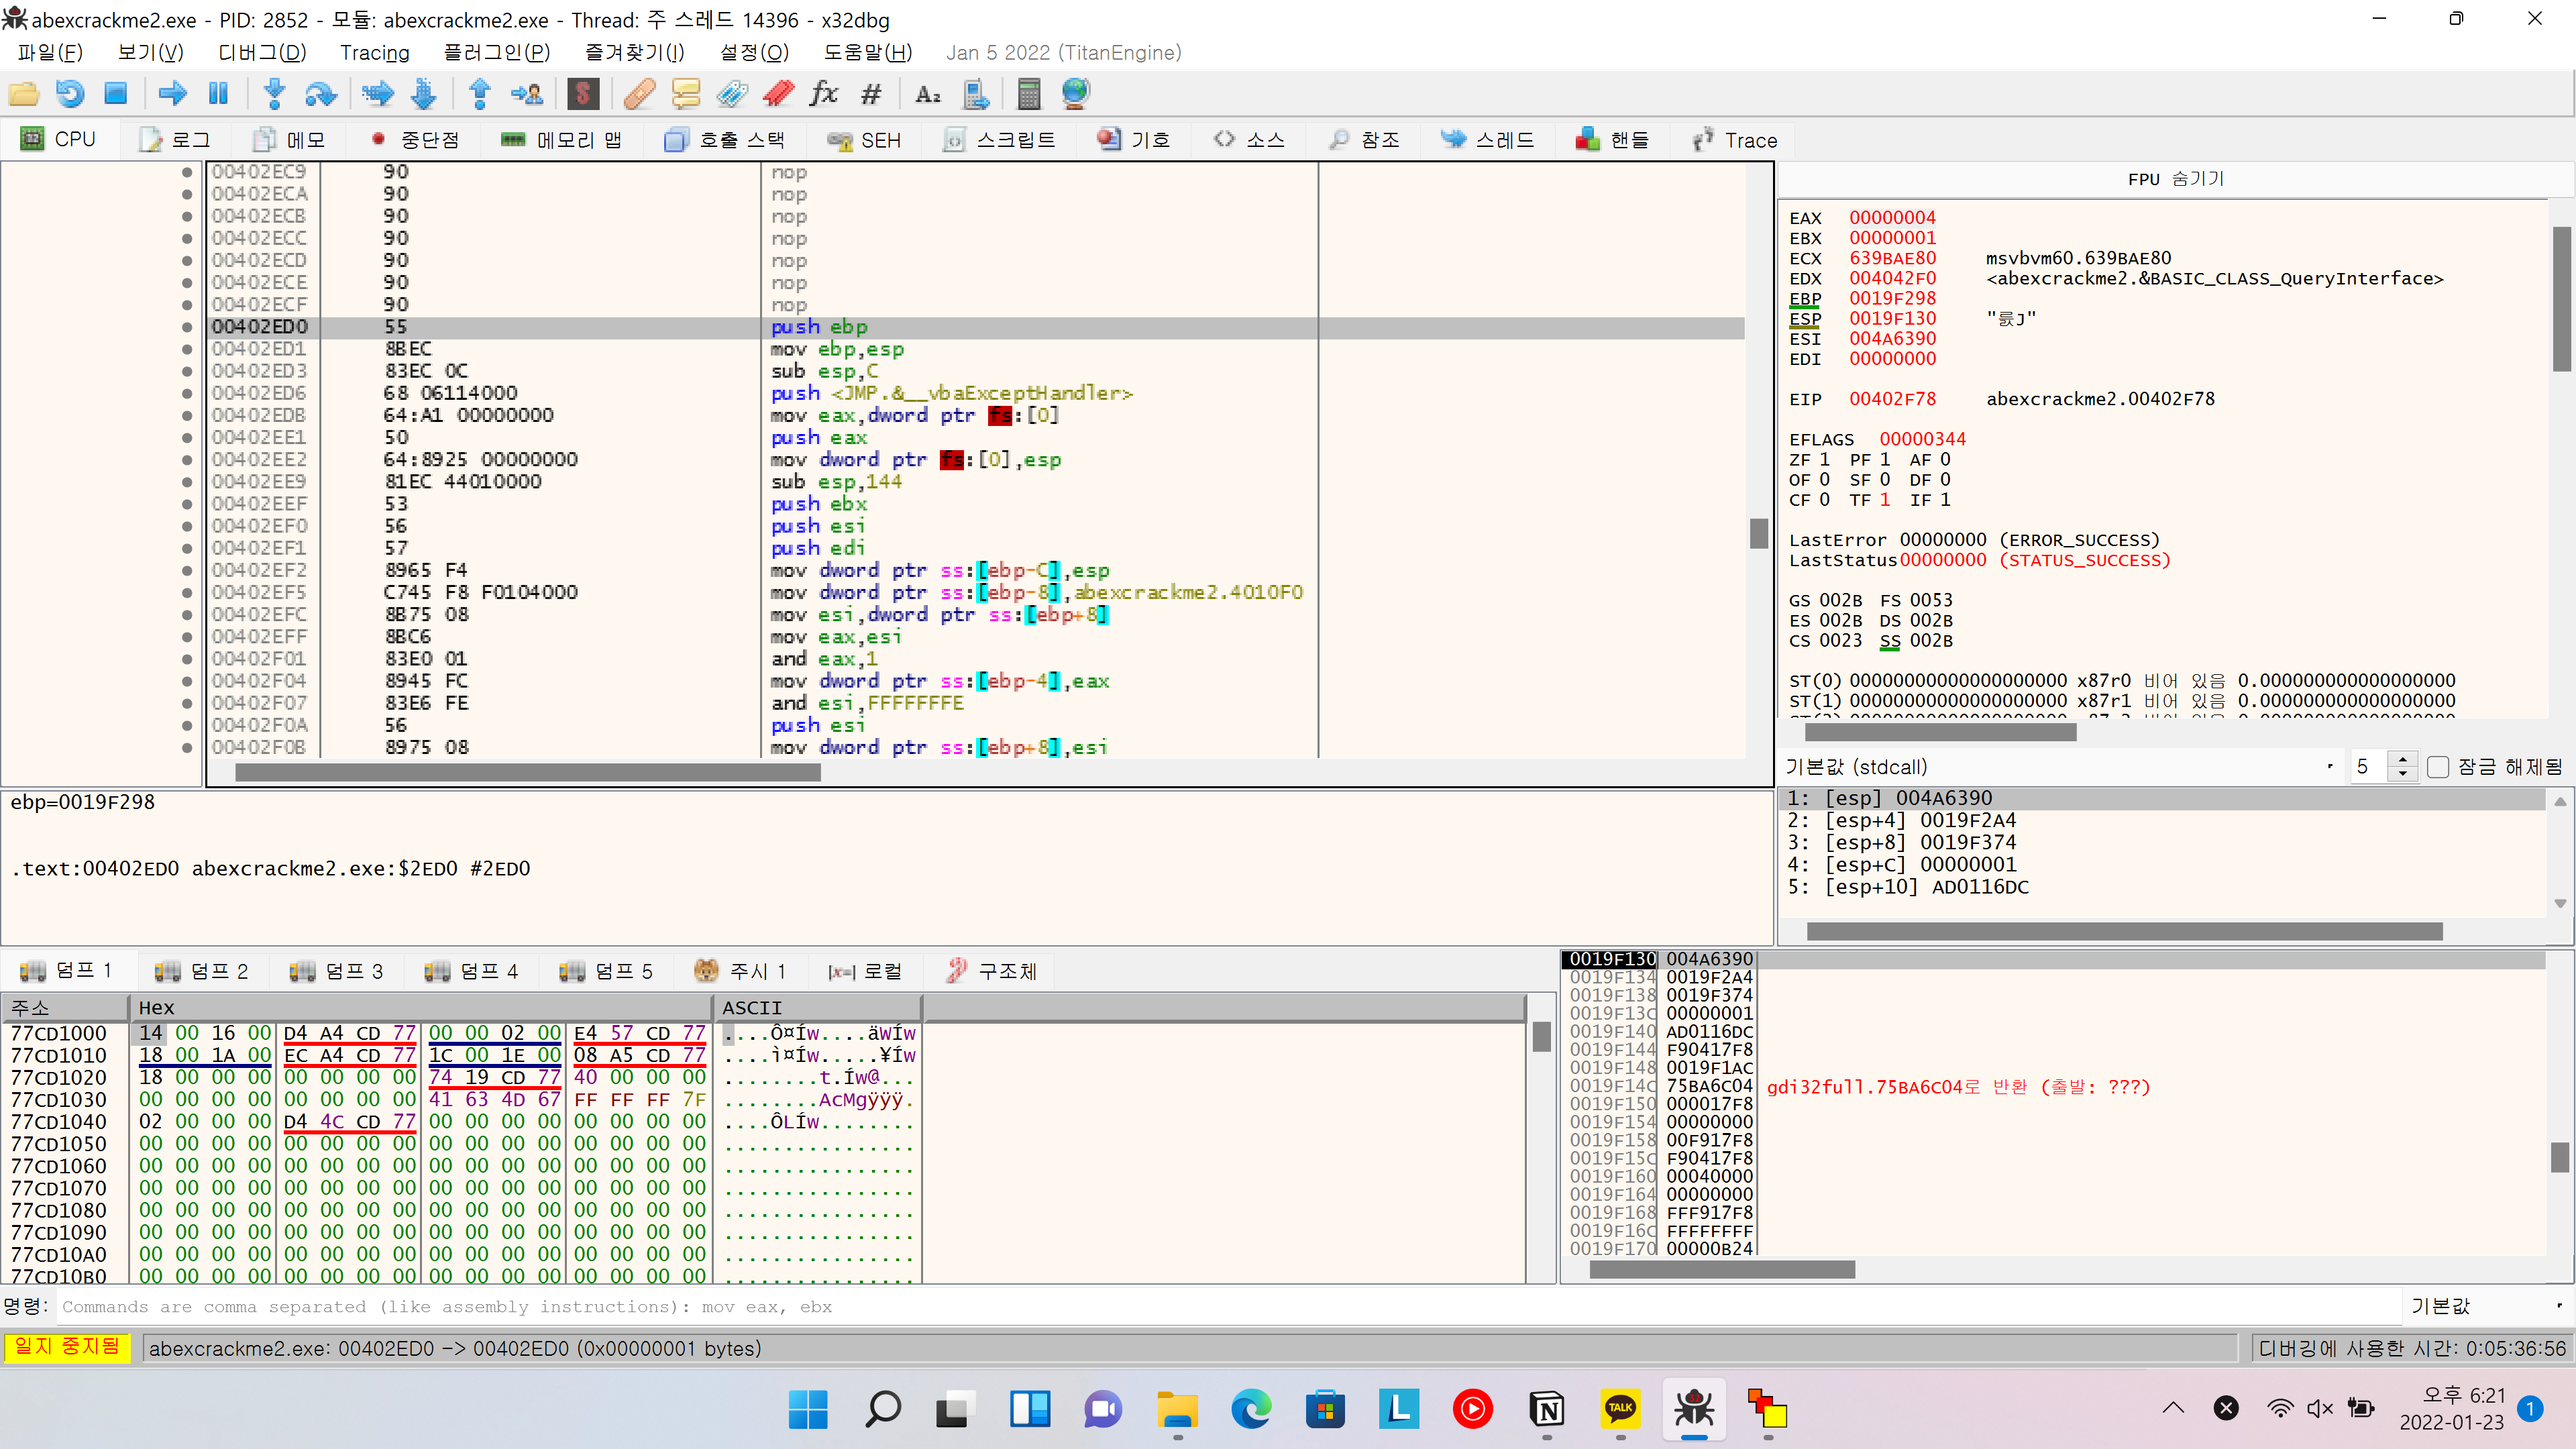The height and width of the screenshot is (1449, 2576).
Task: Open the calculator icon
Action: click(1029, 94)
